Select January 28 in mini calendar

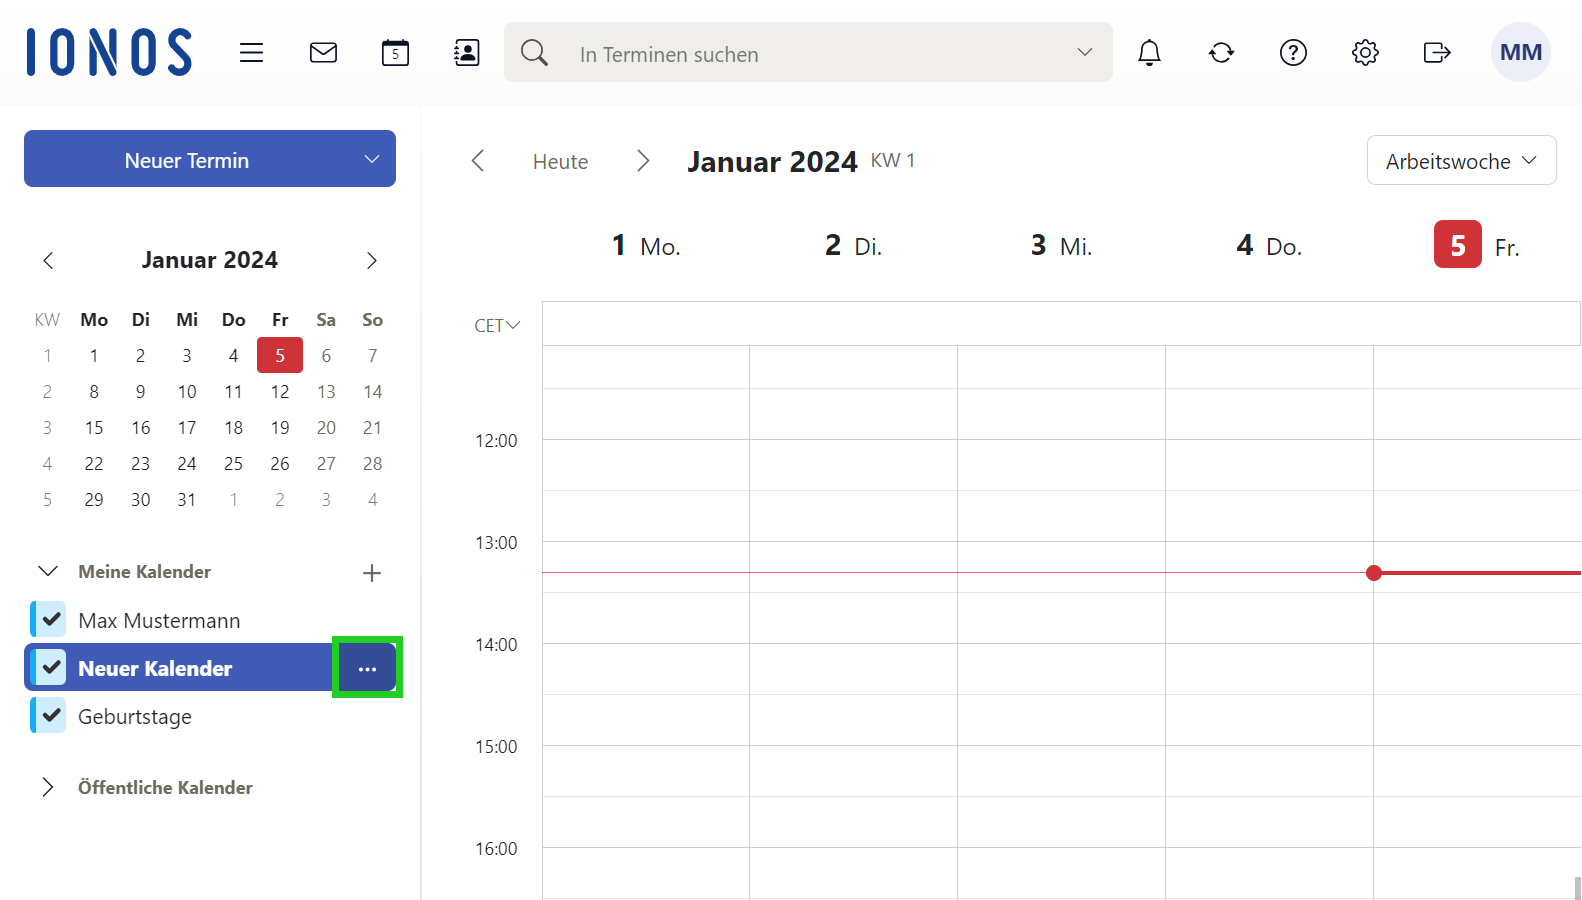pos(373,464)
